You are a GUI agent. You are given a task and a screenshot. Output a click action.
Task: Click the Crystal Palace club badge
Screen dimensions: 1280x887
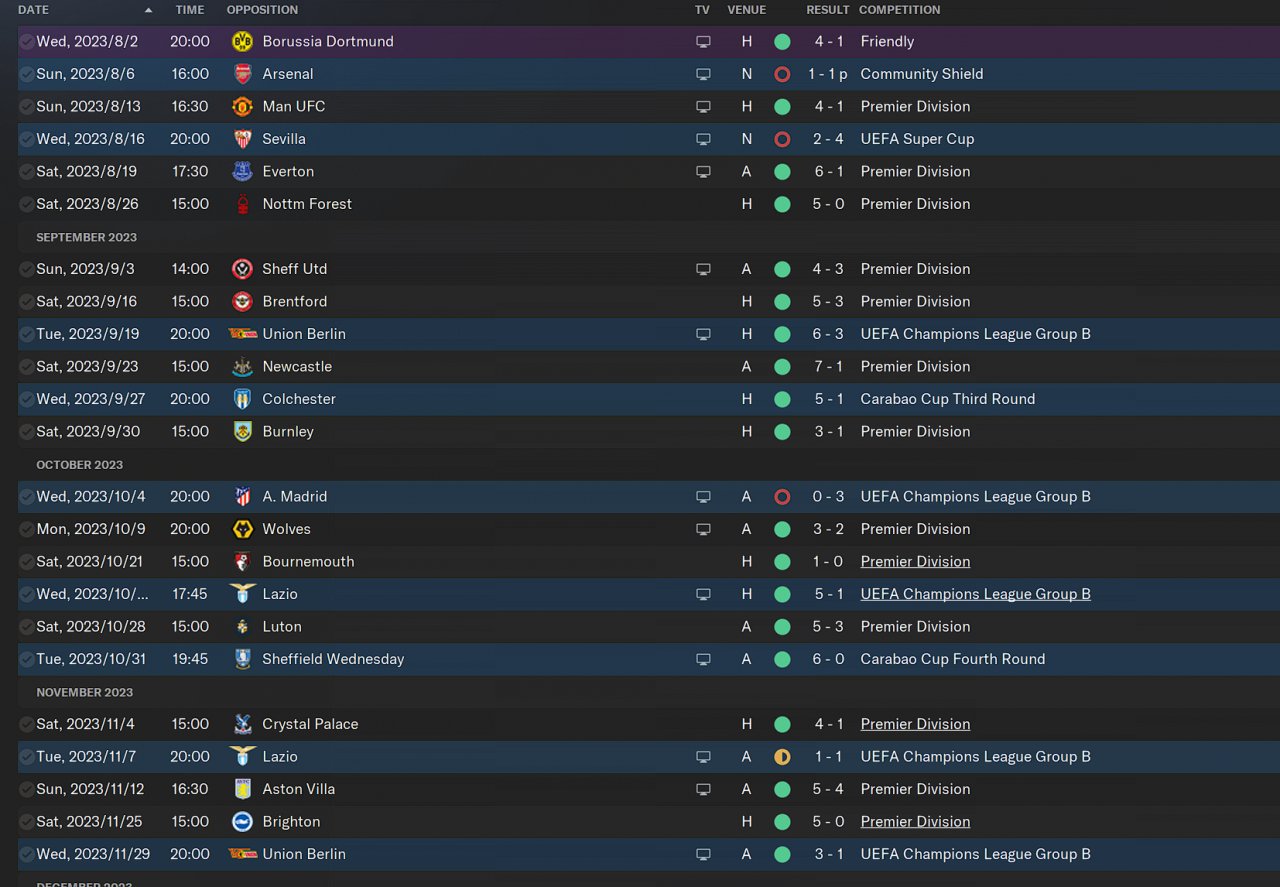pos(242,724)
